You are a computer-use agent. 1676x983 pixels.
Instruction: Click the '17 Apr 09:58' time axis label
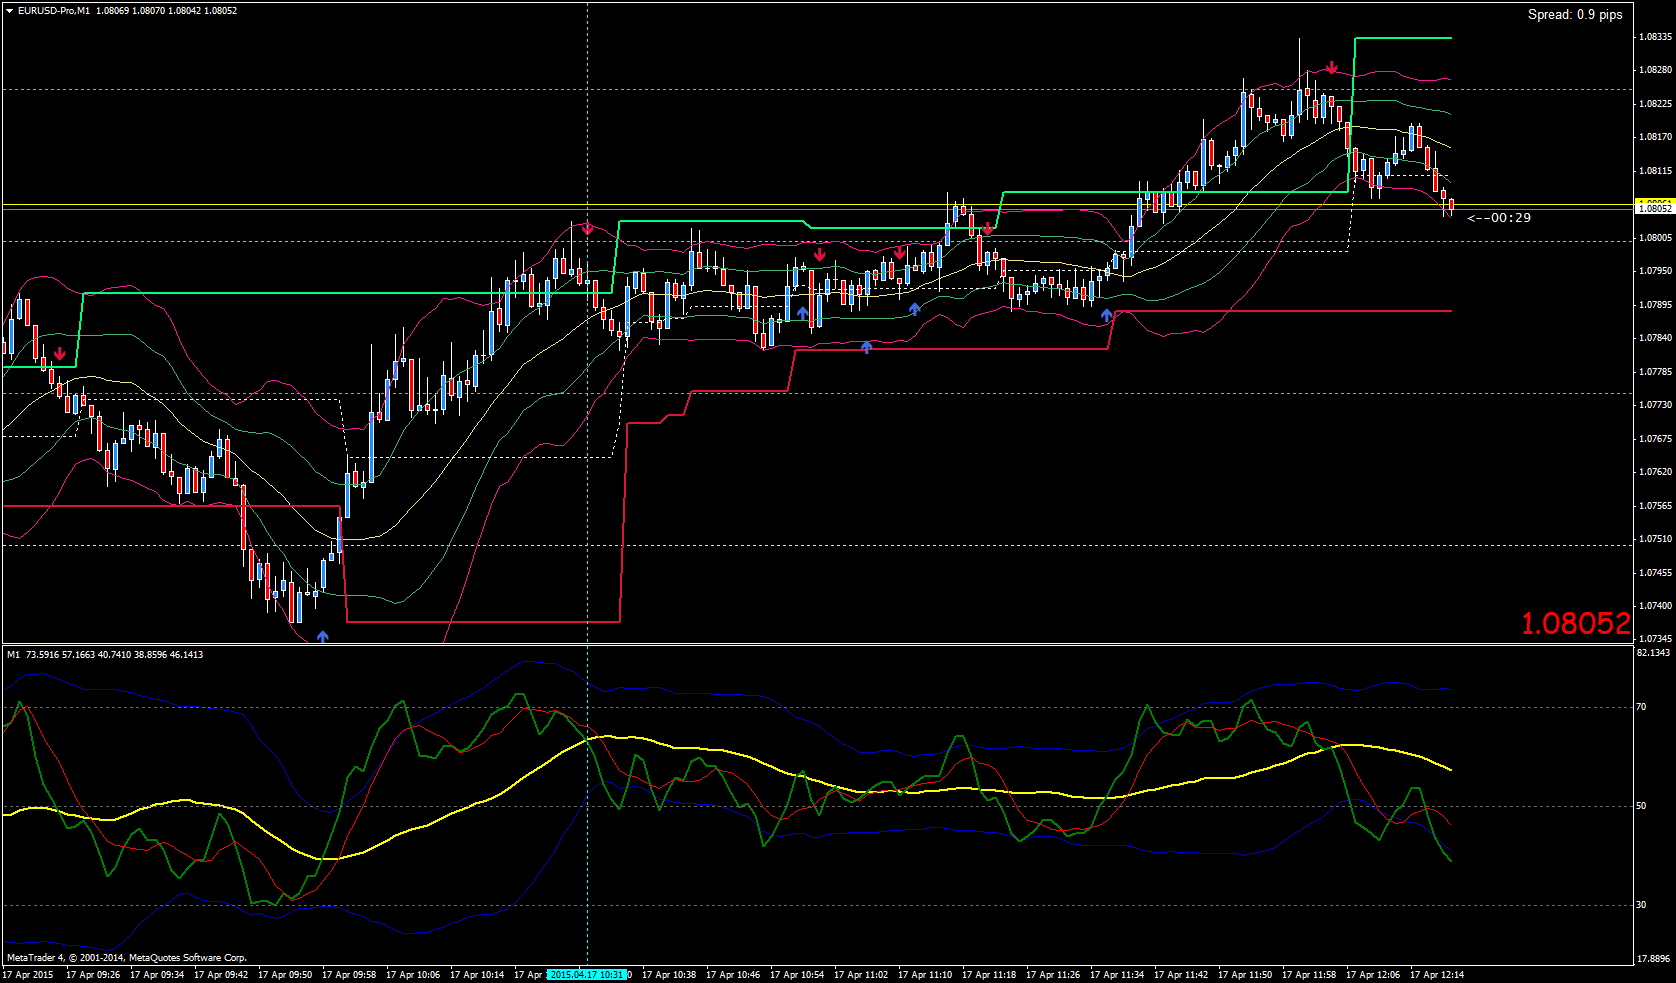[349, 975]
